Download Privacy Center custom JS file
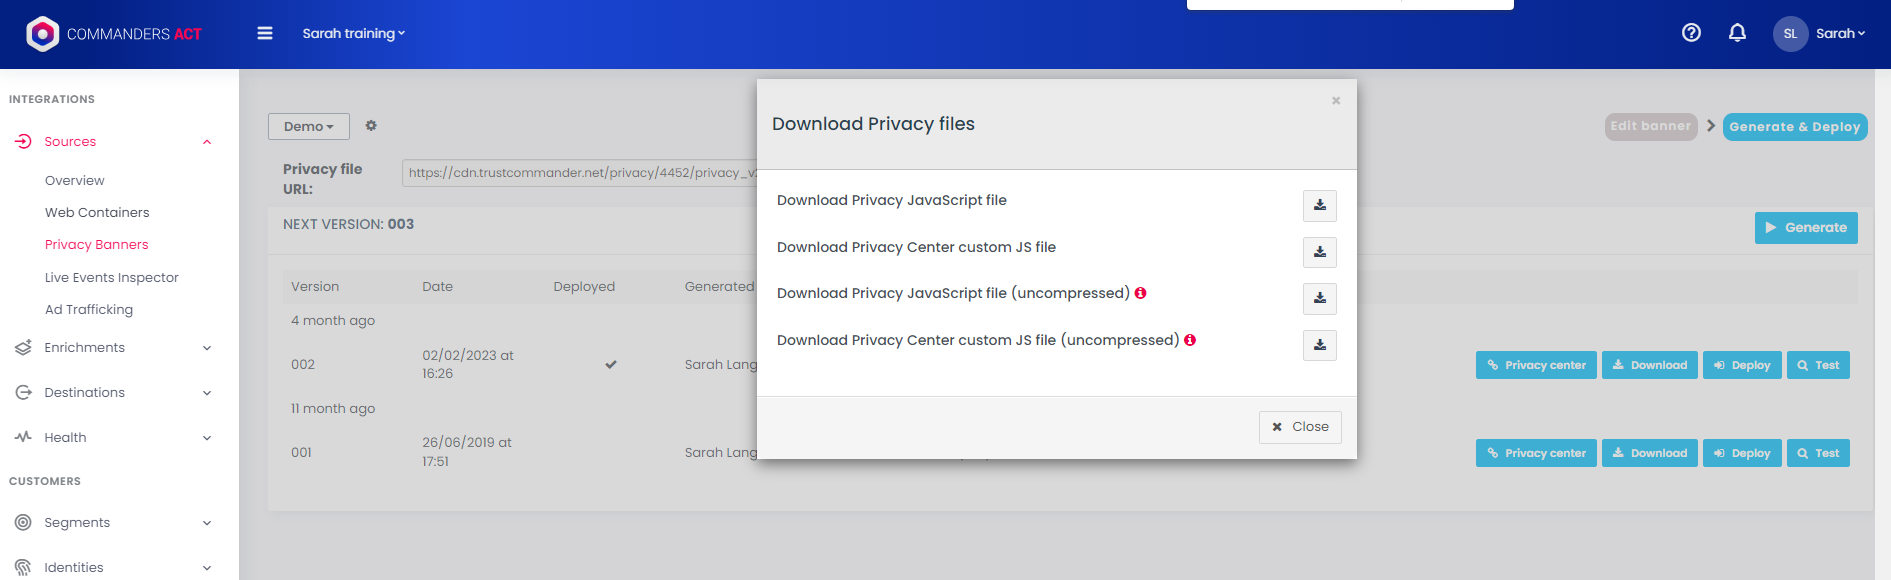The height and width of the screenshot is (580, 1891). pos(1319,252)
